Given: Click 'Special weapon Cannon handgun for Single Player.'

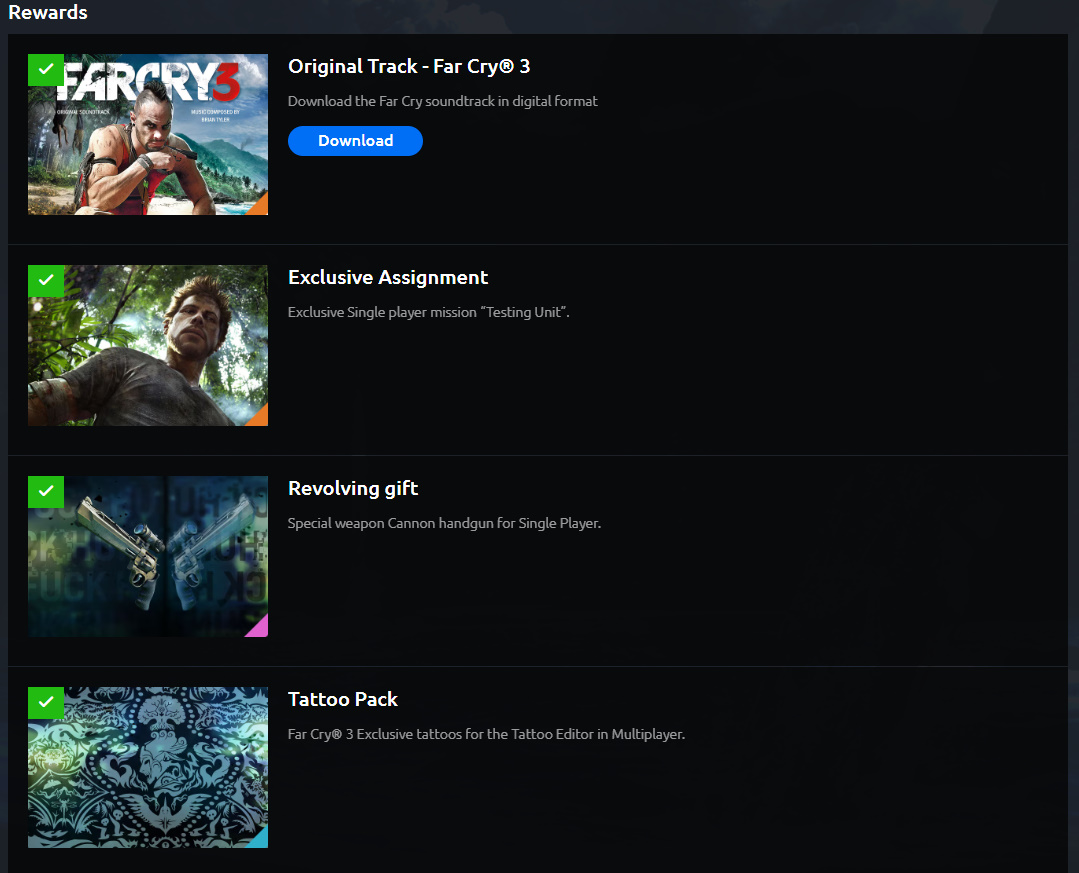Looking at the screenshot, I should pos(444,524).
